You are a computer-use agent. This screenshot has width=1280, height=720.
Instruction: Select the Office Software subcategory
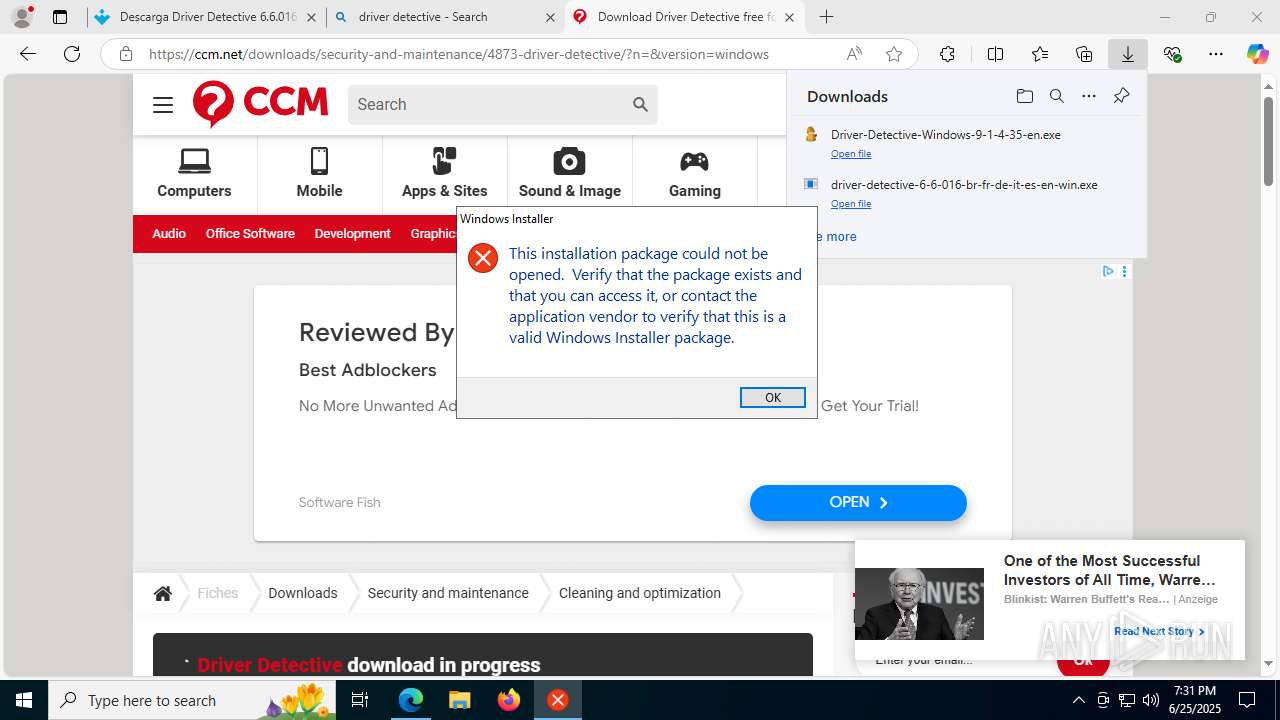click(x=250, y=233)
